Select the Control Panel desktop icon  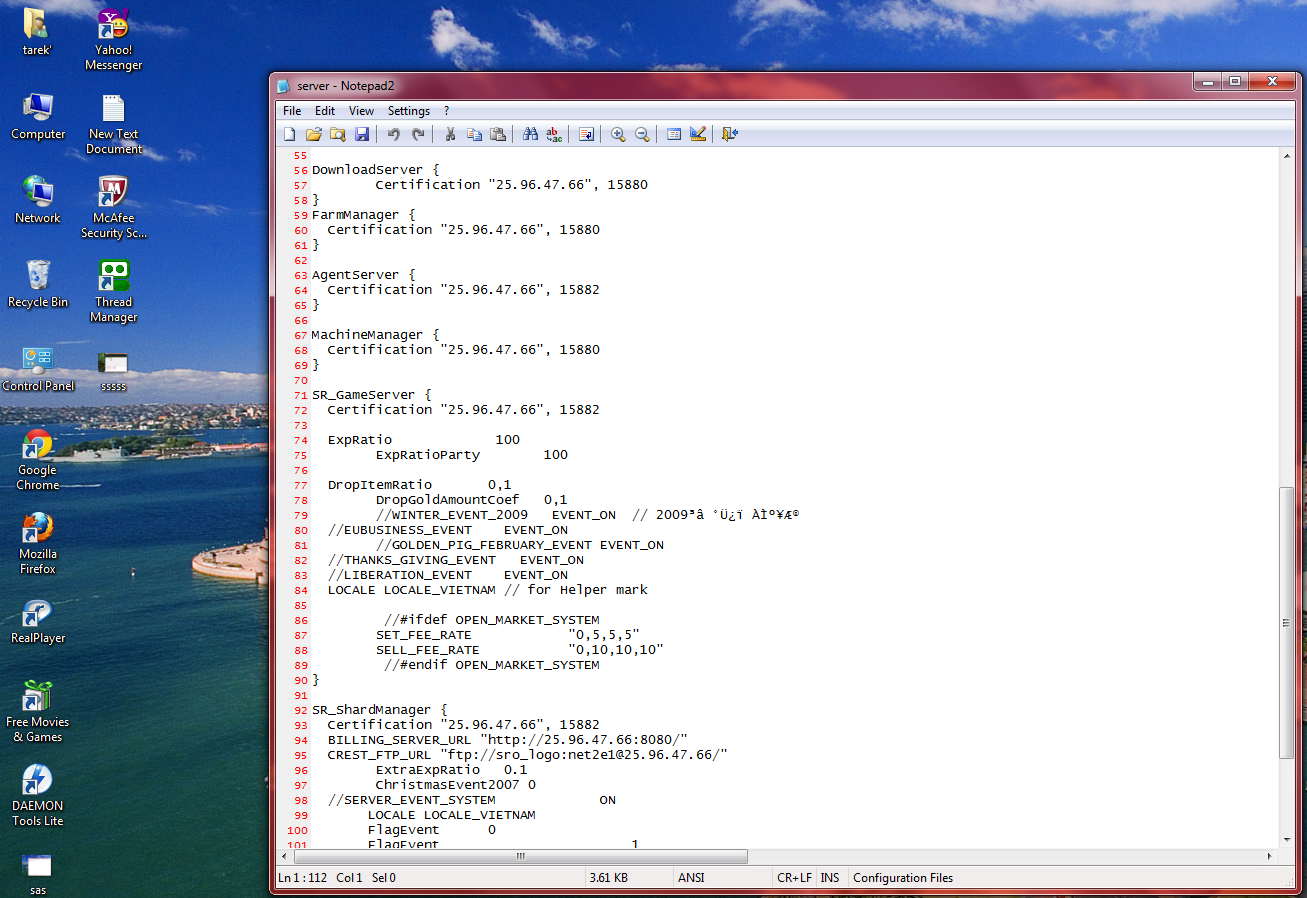point(38,368)
